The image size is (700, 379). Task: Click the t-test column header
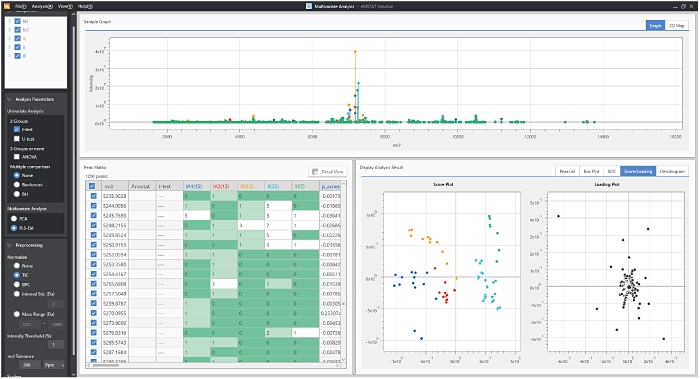tap(170, 186)
